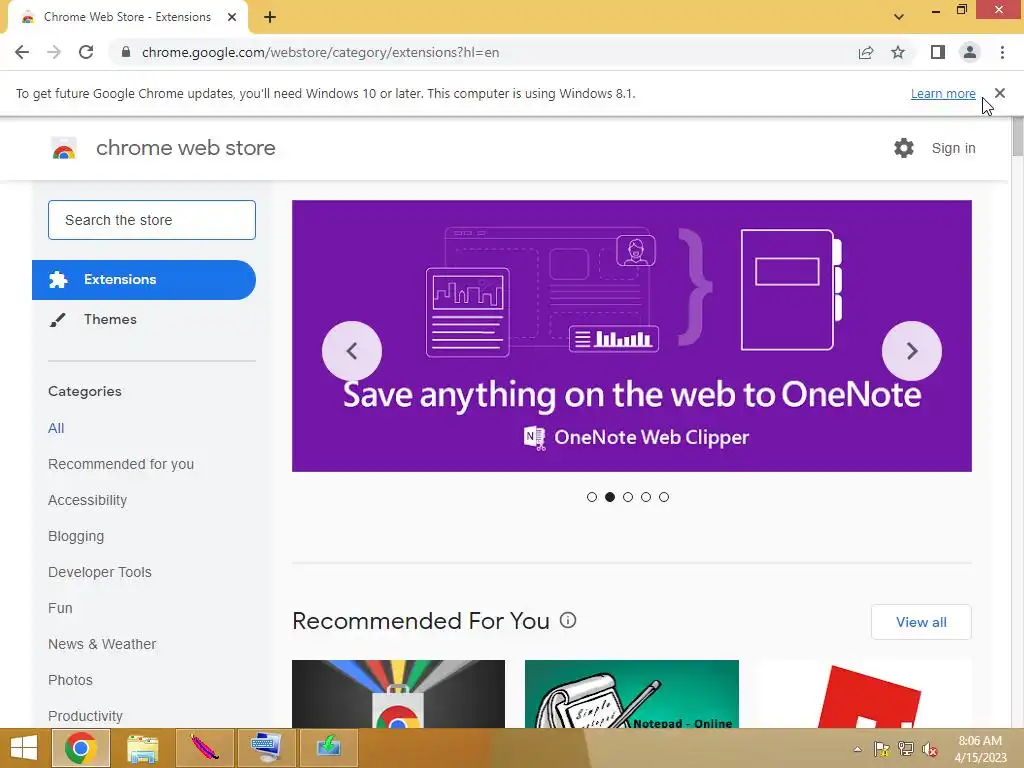The height and width of the screenshot is (768, 1024).
Task: Open the Chrome shopping bag extension card
Action: 398,694
